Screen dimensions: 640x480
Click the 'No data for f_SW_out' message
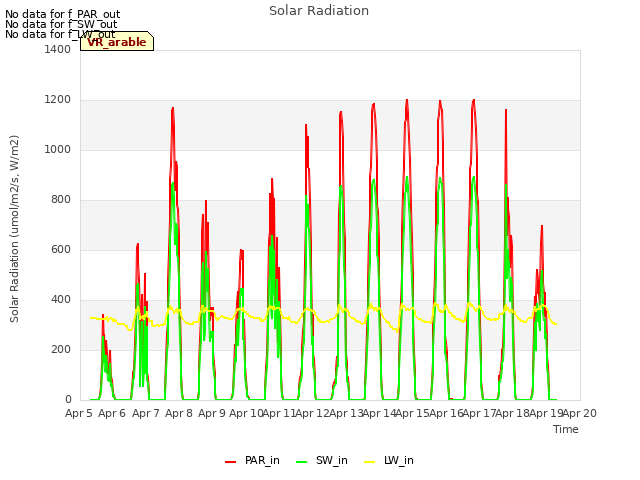pyautogui.click(x=61, y=24)
